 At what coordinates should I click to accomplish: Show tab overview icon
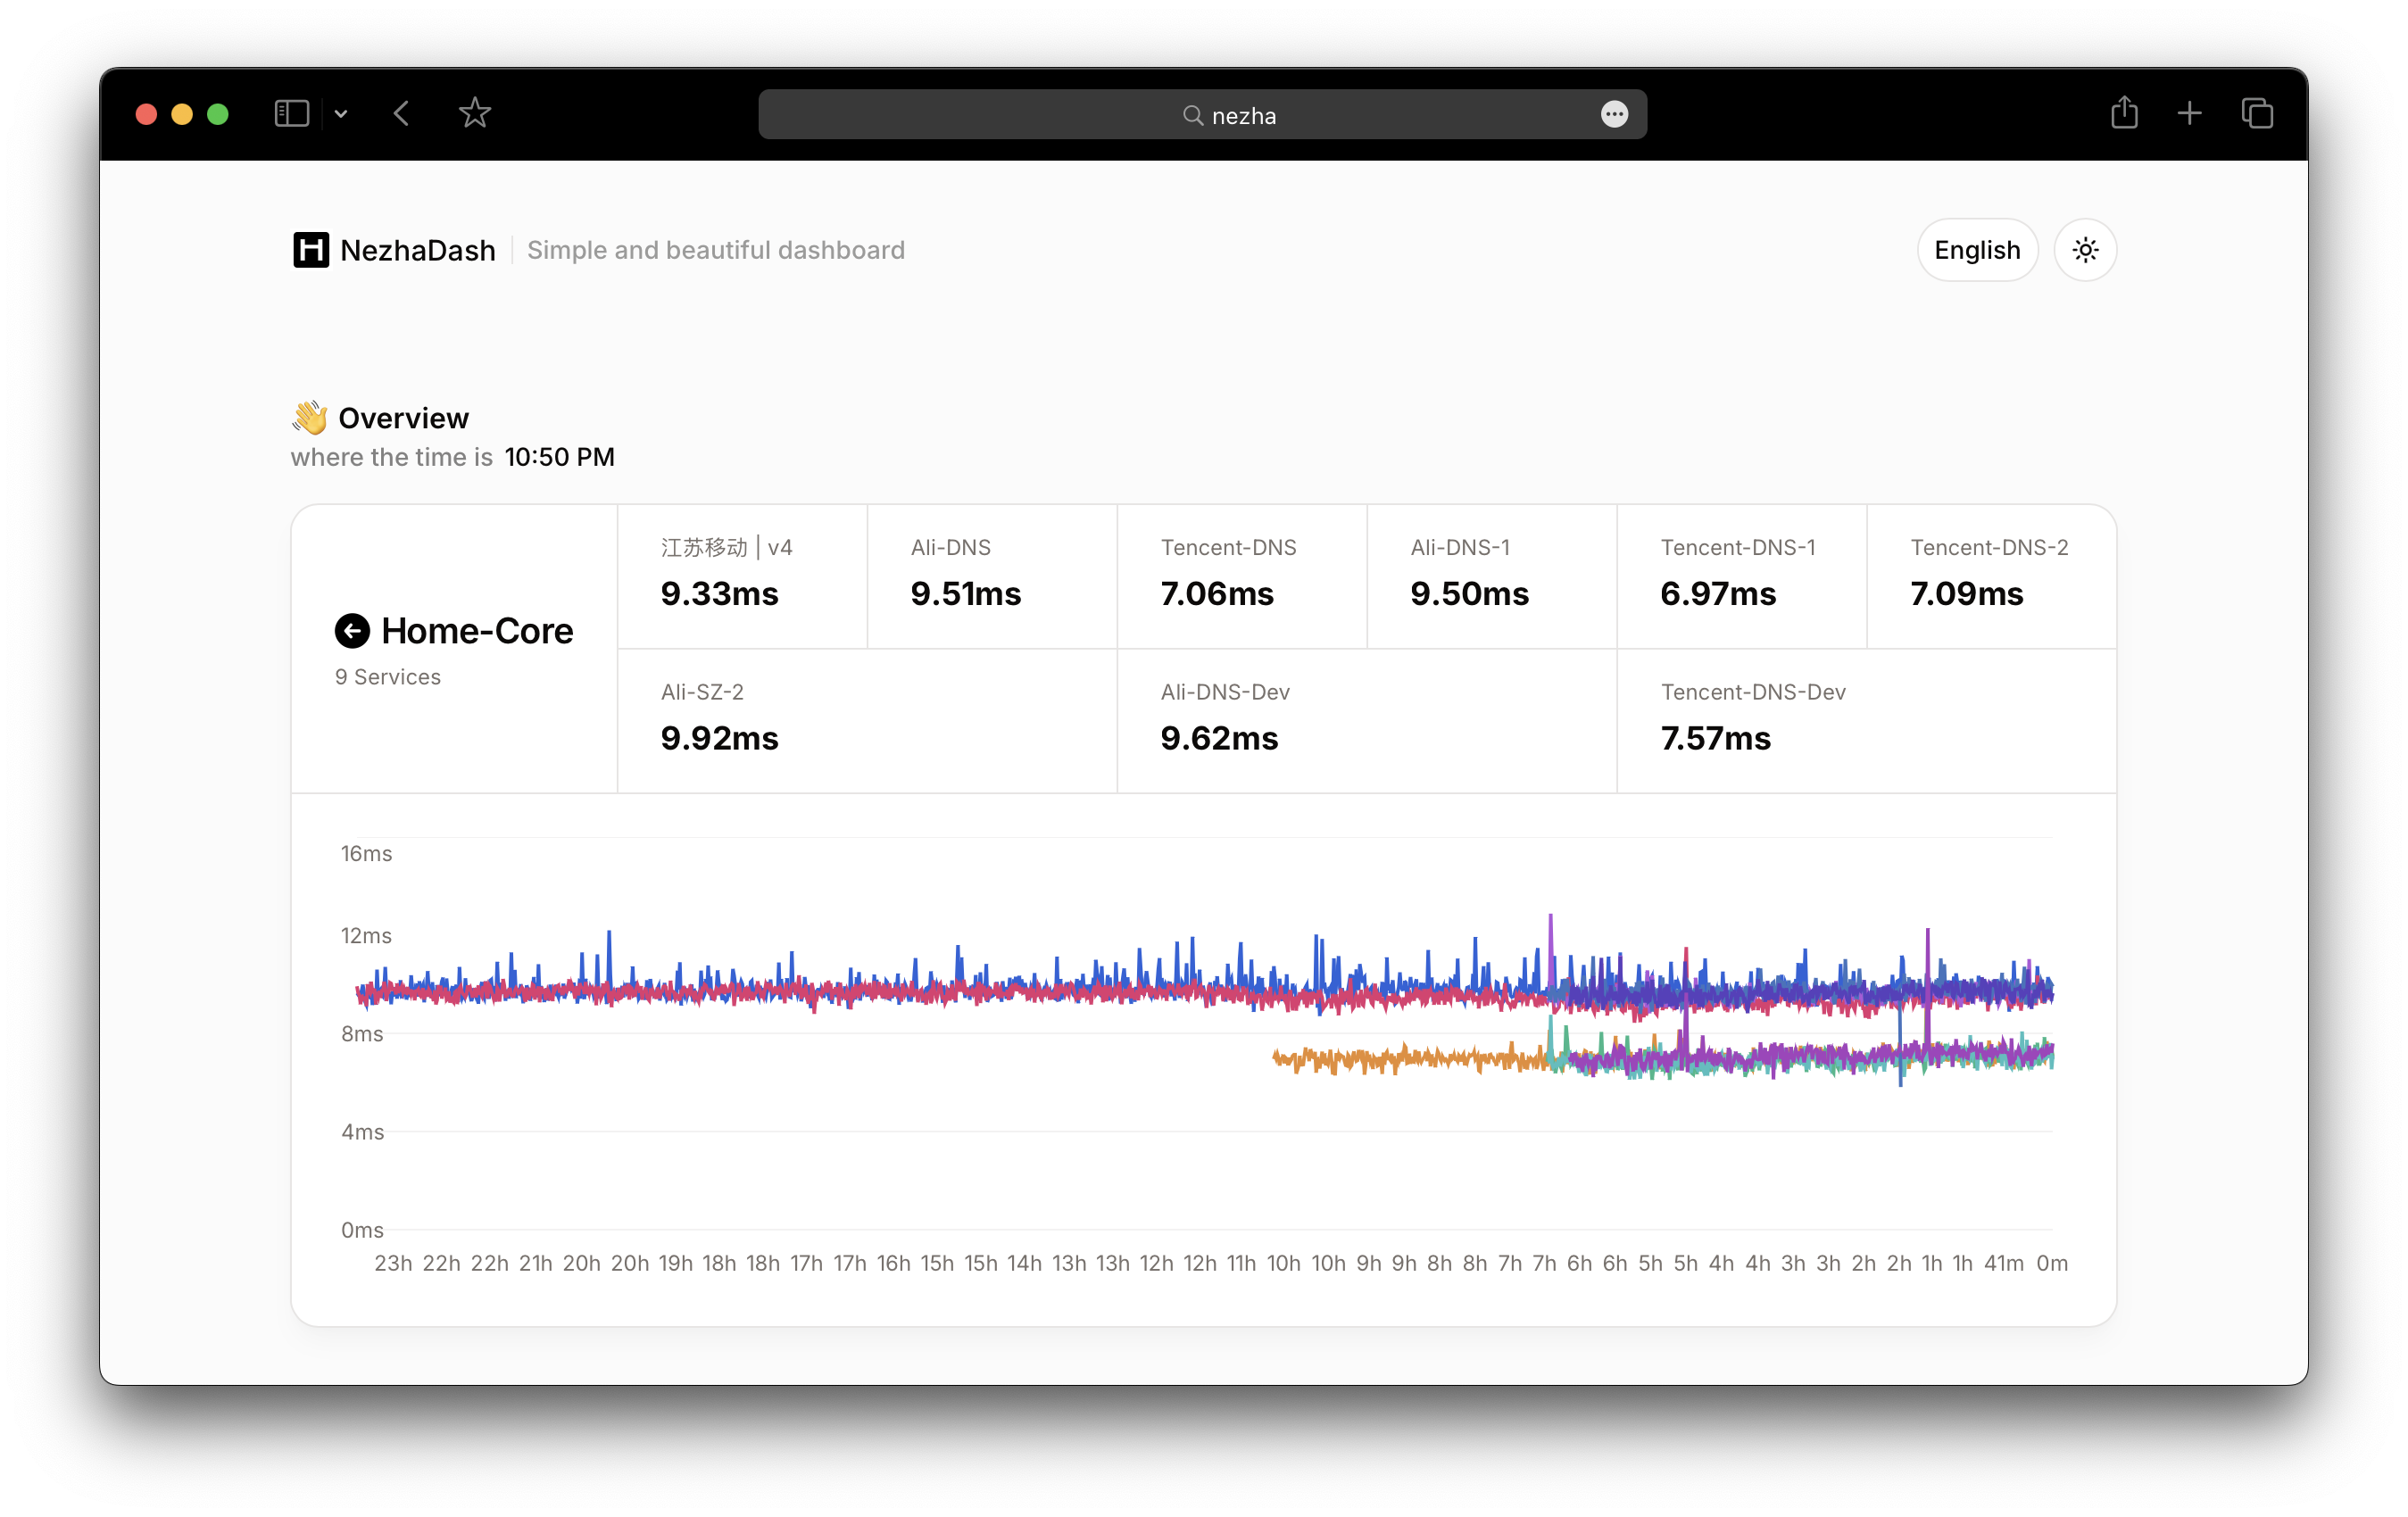click(x=2257, y=114)
